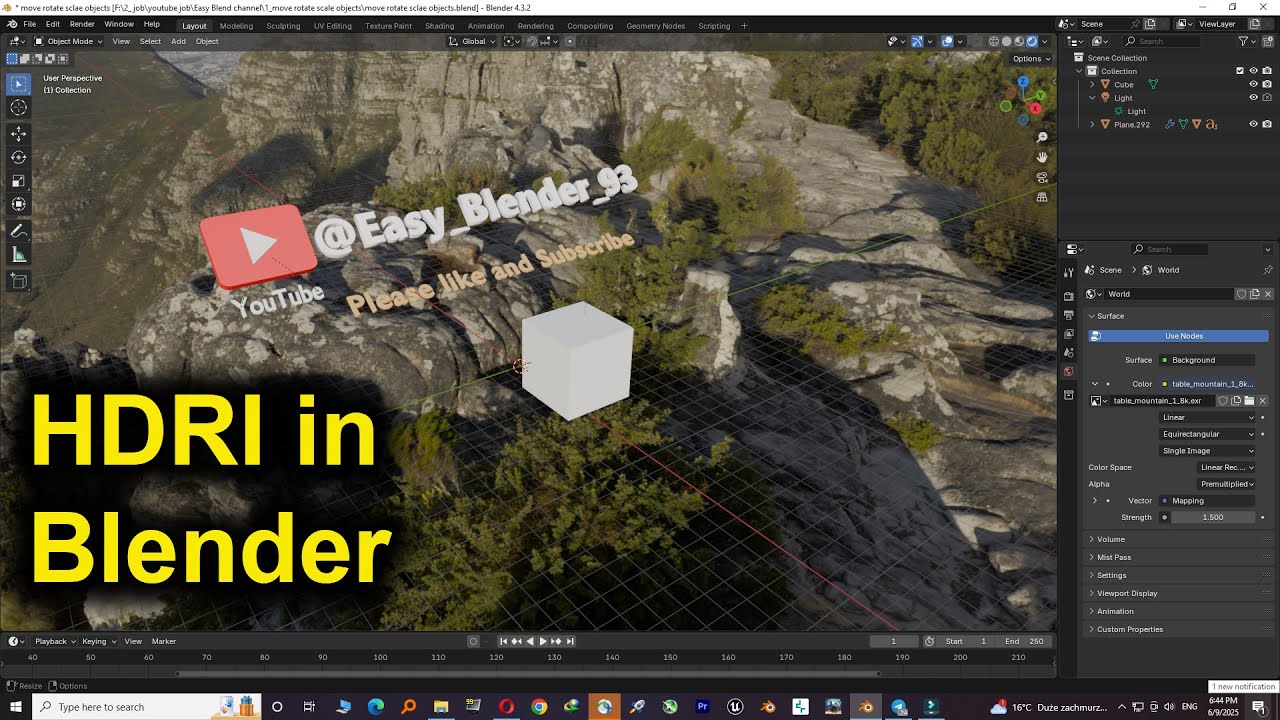Viewport: 1280px width, 720px height.
Task: Open the Equirectangular projection dropdown
Action: click(x=1208, y=434)
